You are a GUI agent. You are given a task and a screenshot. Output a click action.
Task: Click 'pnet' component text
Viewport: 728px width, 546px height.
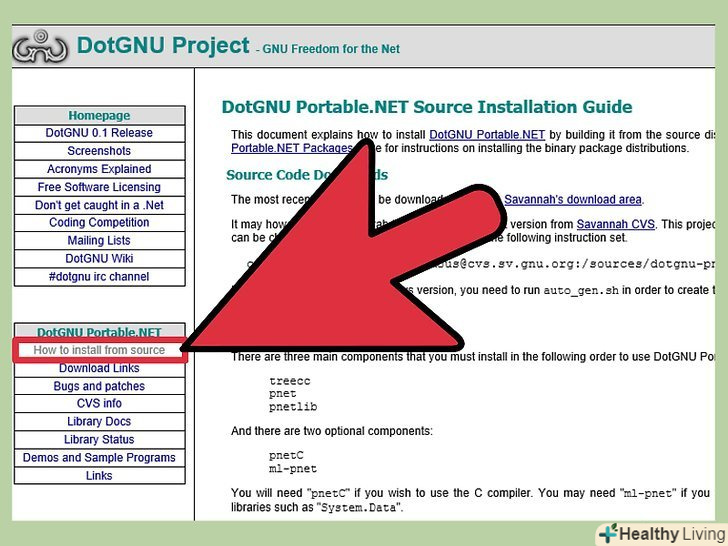pos(283,394)
